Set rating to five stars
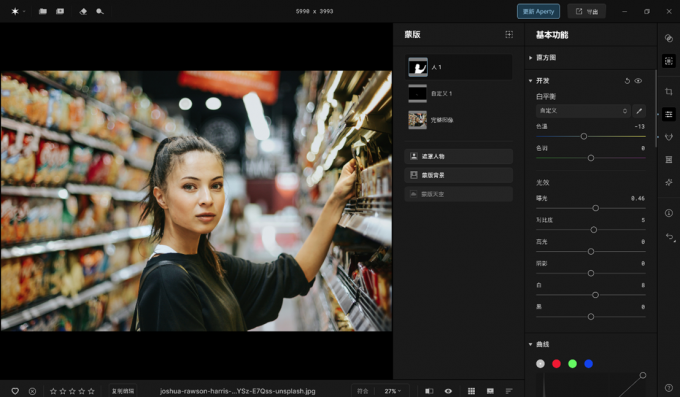Viewport: 680px width, 397px height. [91, 391]
